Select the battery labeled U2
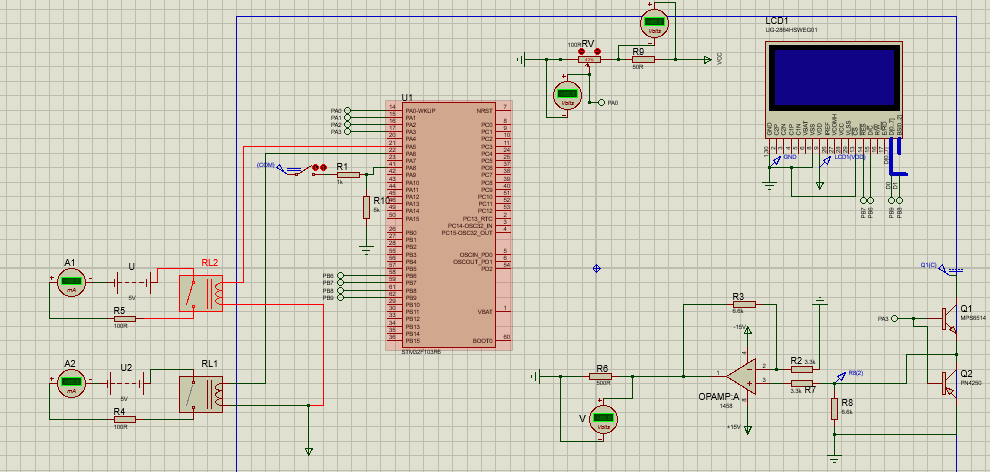 point(126,382)
